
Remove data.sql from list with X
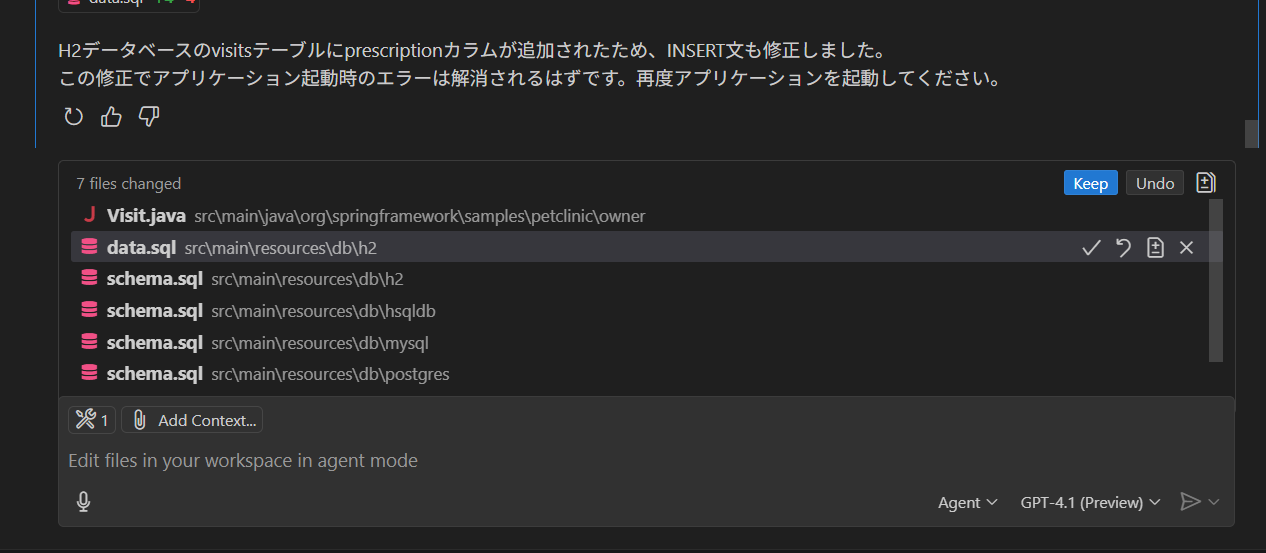click(x=1186, y=248)
